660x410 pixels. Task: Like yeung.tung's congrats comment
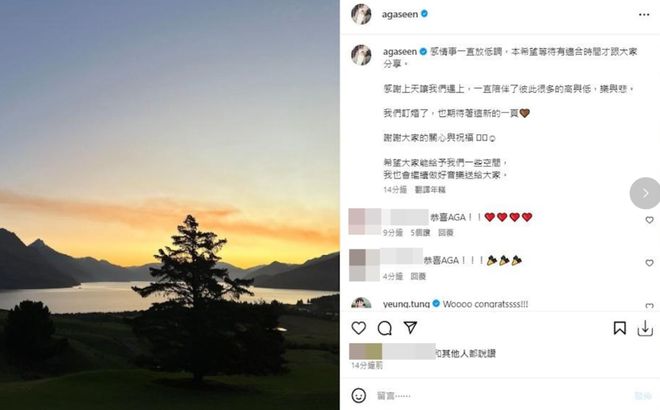coord(649,306)
